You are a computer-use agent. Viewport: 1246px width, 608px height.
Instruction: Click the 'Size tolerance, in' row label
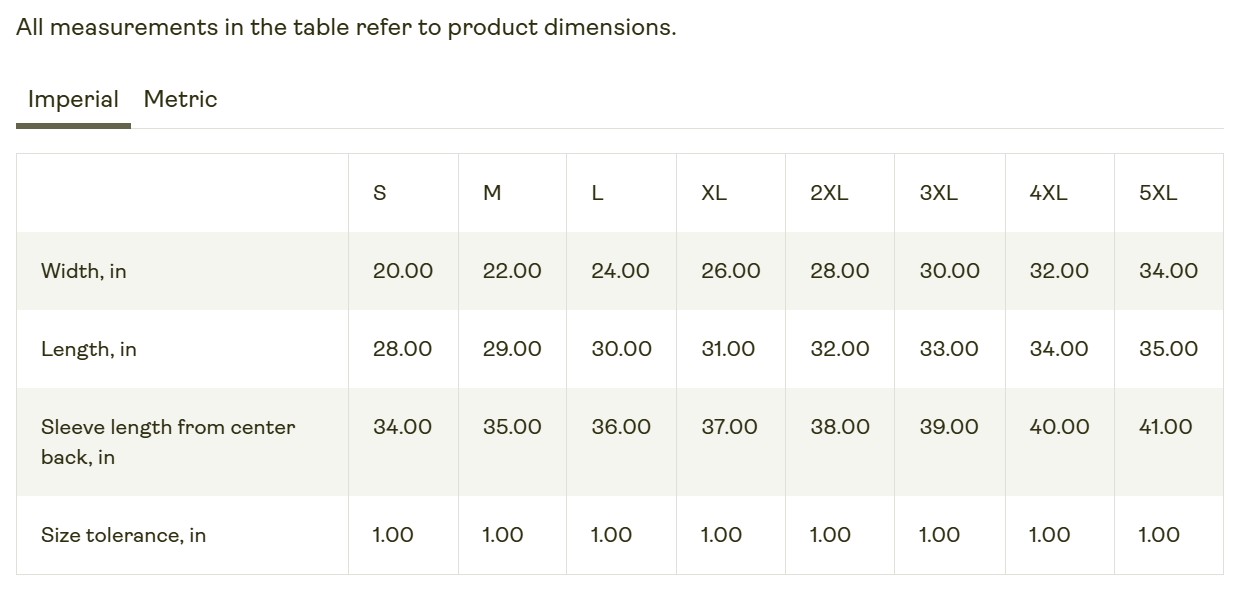tap(123, 535)
